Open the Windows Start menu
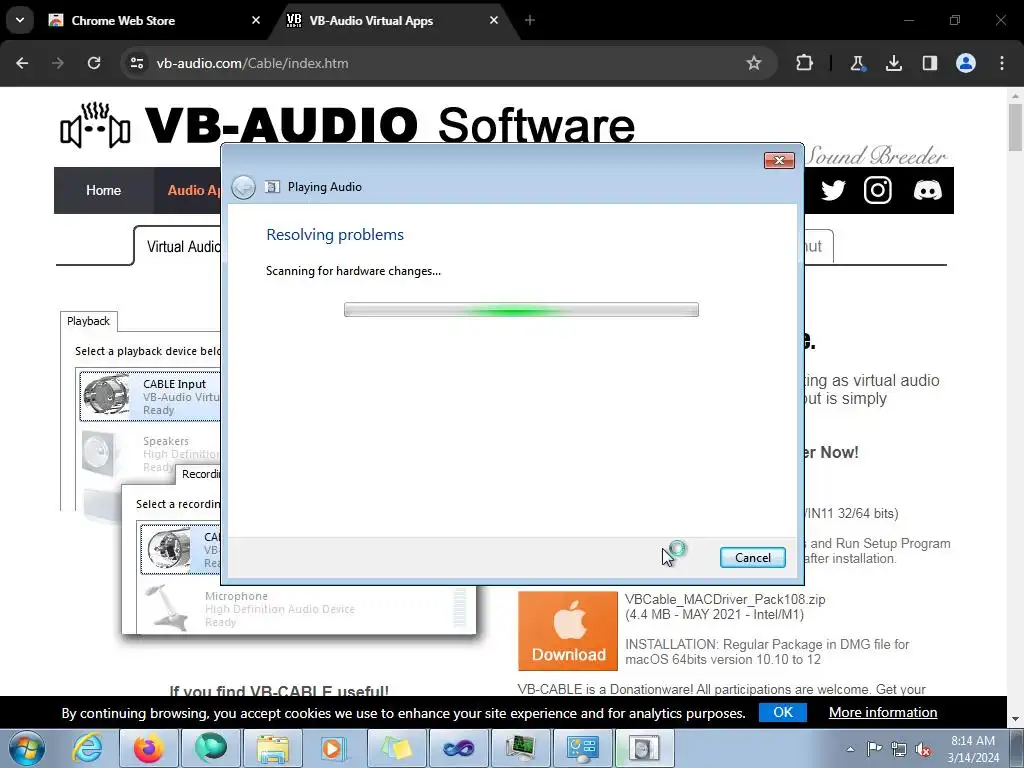The height and width of the screenshot is (768, 1024). [26, 748]
